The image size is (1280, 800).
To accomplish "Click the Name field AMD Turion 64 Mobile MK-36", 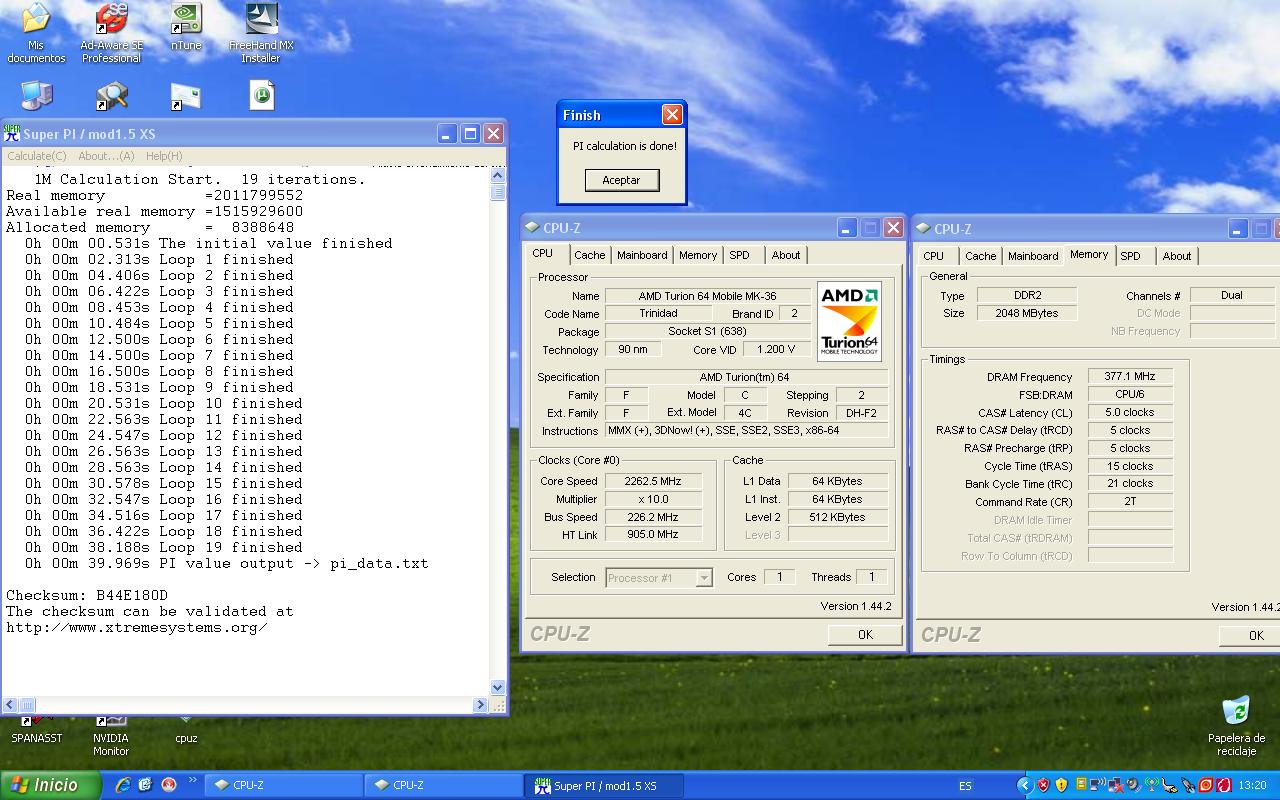I will 710,296.
